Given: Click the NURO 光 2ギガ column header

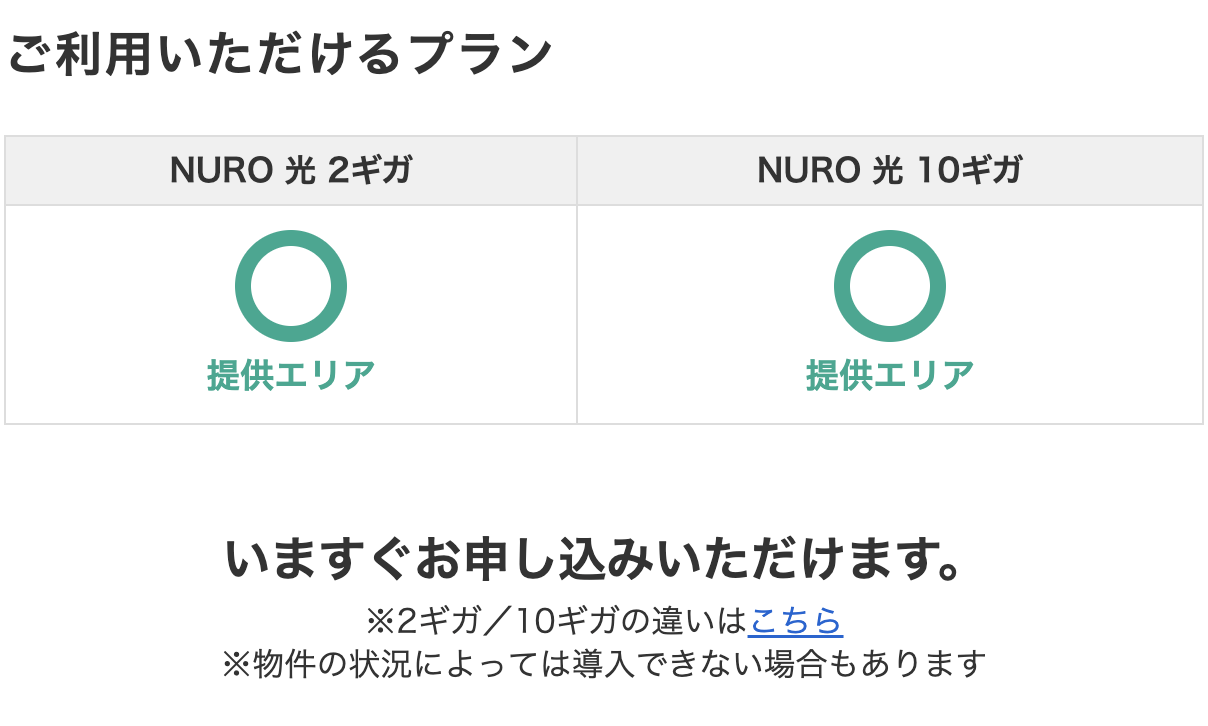Looking at the screenshot, I should point(291,170).
